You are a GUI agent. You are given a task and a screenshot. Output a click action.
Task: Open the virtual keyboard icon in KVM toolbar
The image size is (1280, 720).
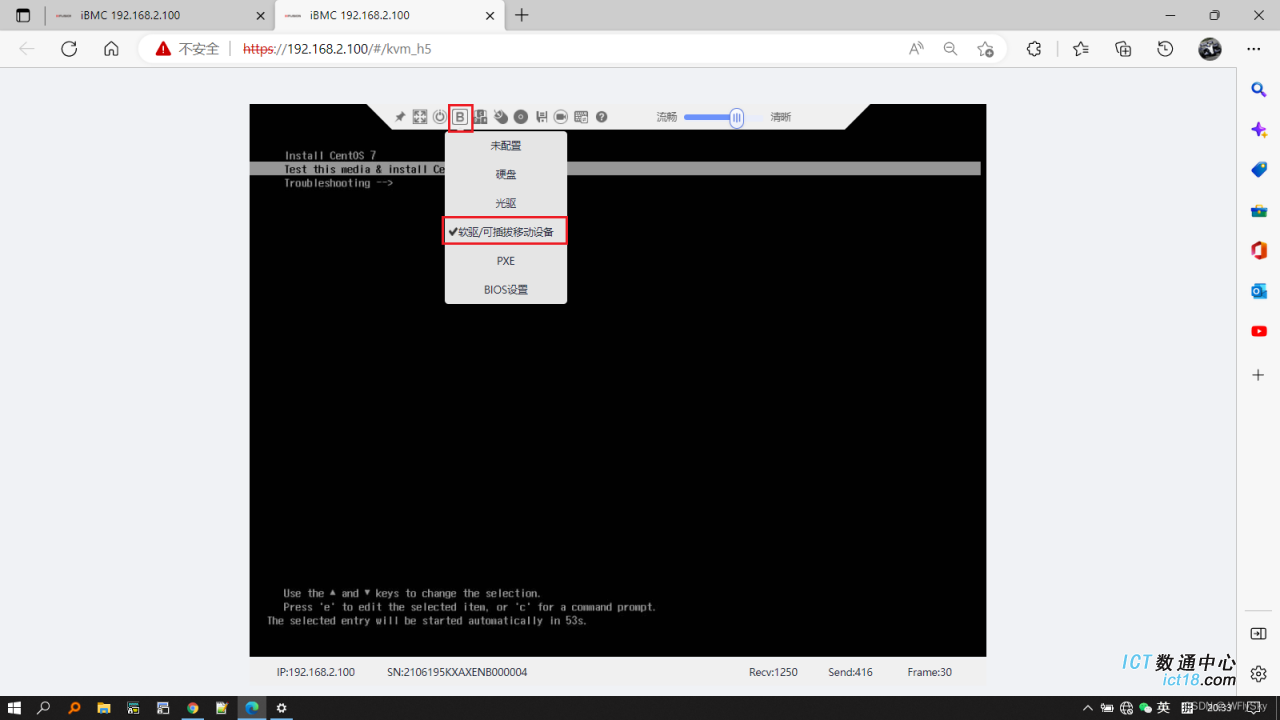[581, 117]
